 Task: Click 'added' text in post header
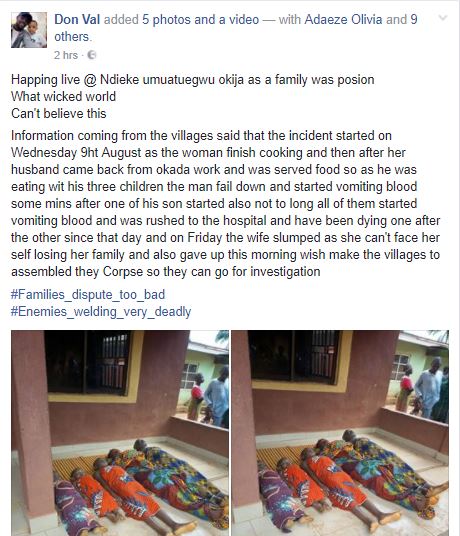(x=121, y=19)
